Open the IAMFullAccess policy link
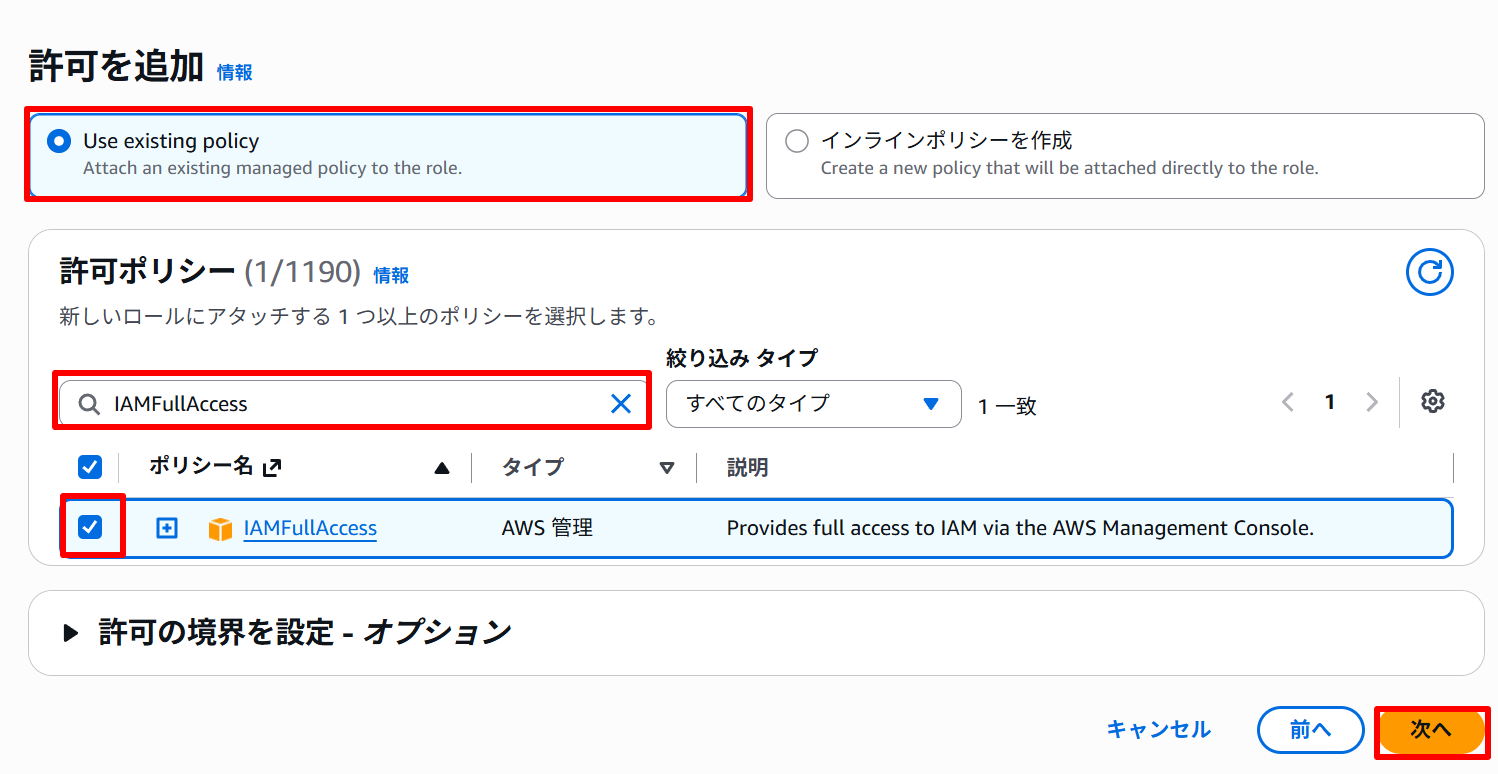The width and height of the screenshot is (1498, 774). [x=310, y=528]
